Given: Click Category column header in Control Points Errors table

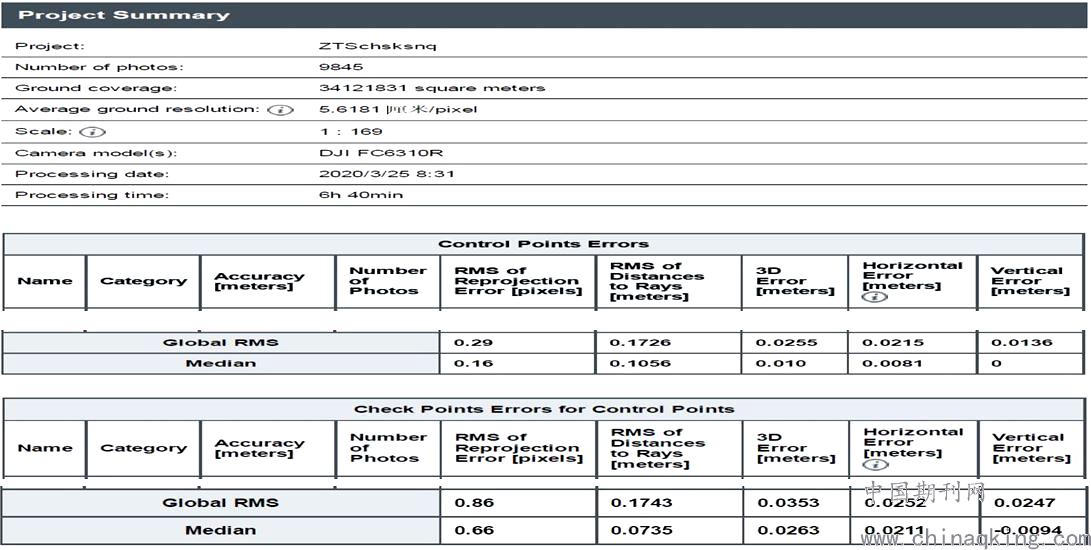Looking at the screenshot, I should pos(143,281).
